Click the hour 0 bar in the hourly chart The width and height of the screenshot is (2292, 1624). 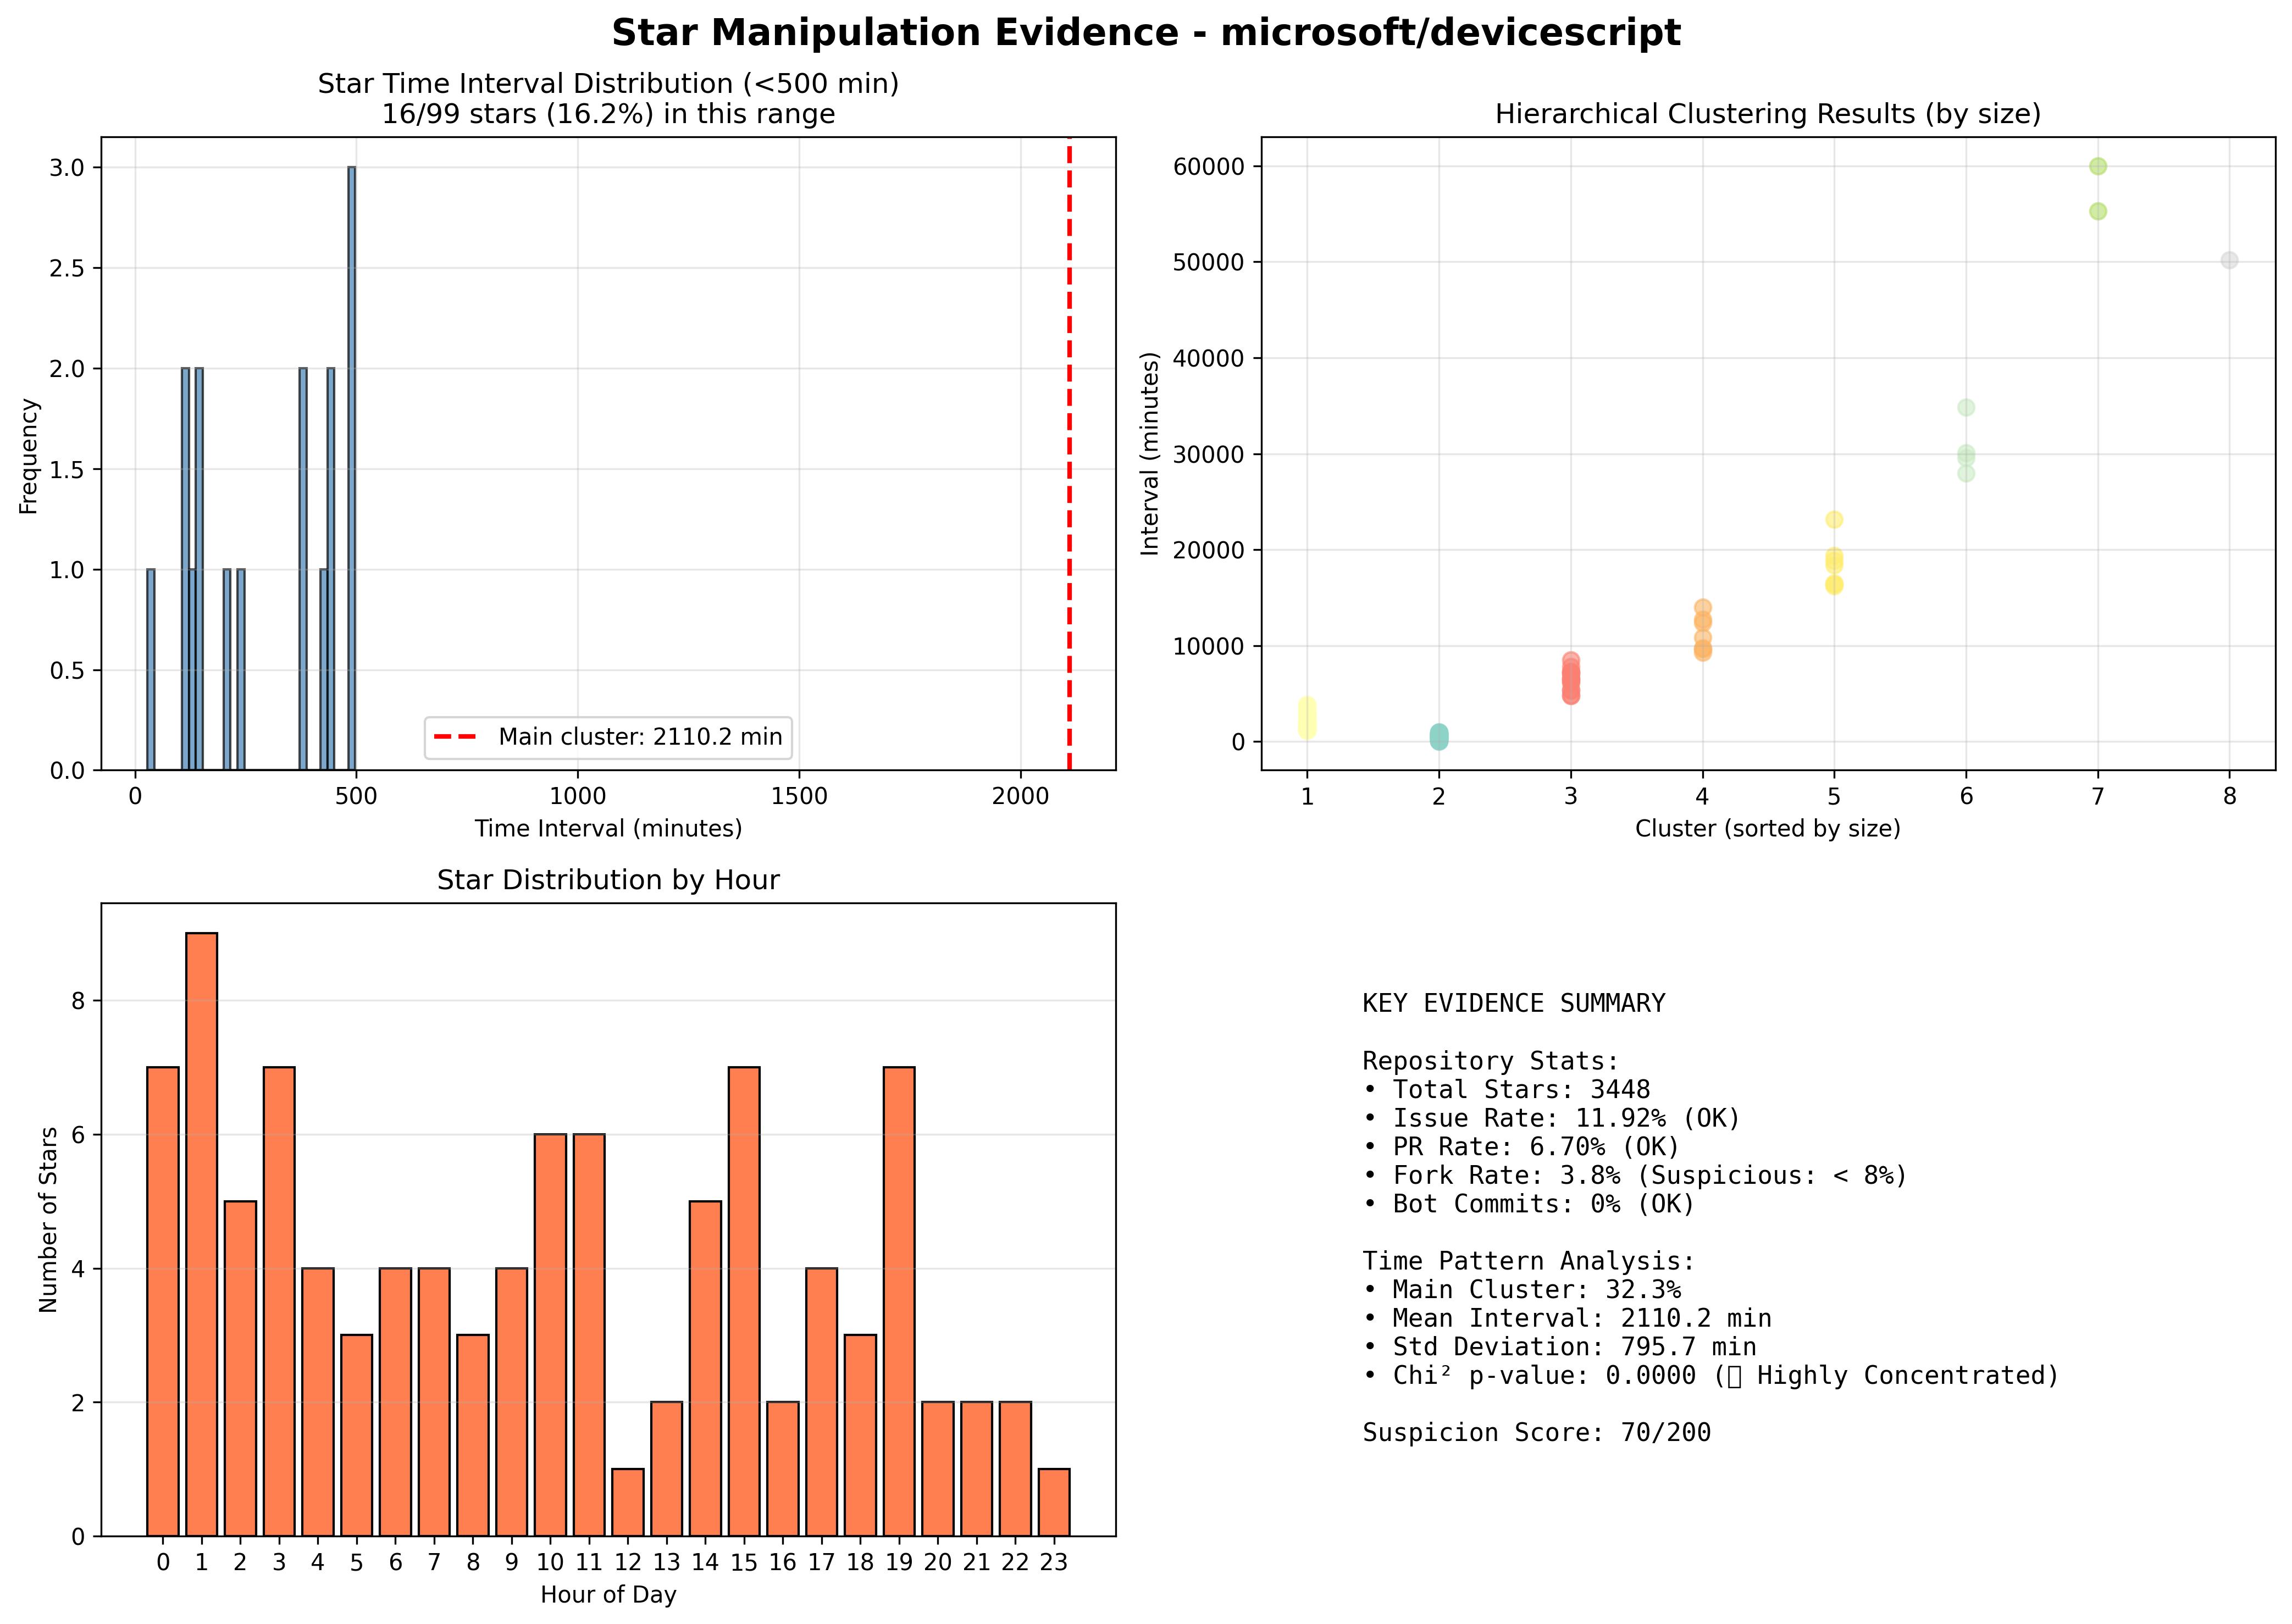coord(163,1301)
